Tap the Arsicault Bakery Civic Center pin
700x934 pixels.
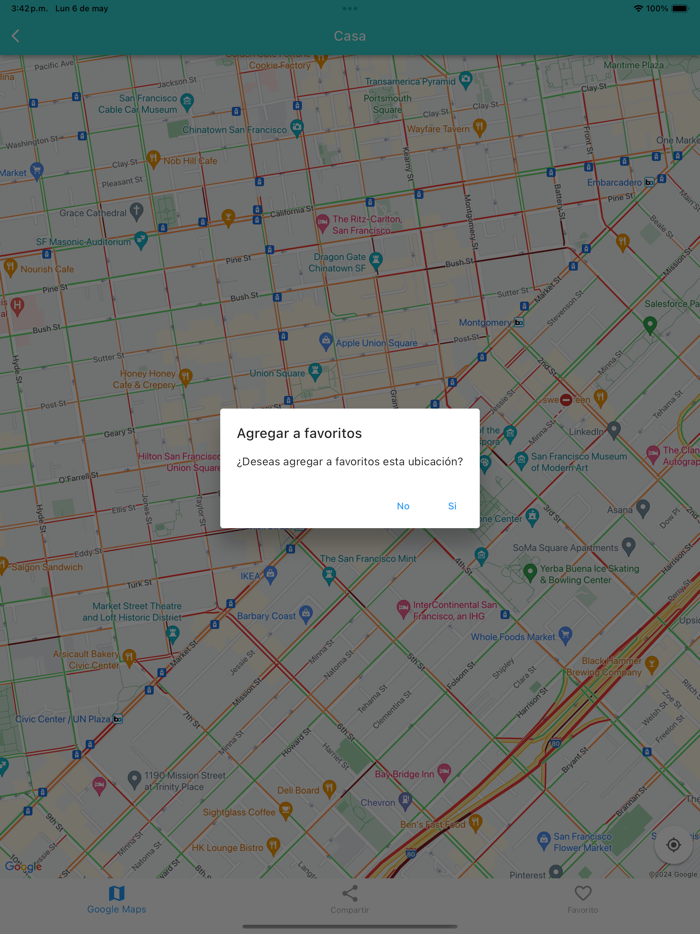click(129, 658)
